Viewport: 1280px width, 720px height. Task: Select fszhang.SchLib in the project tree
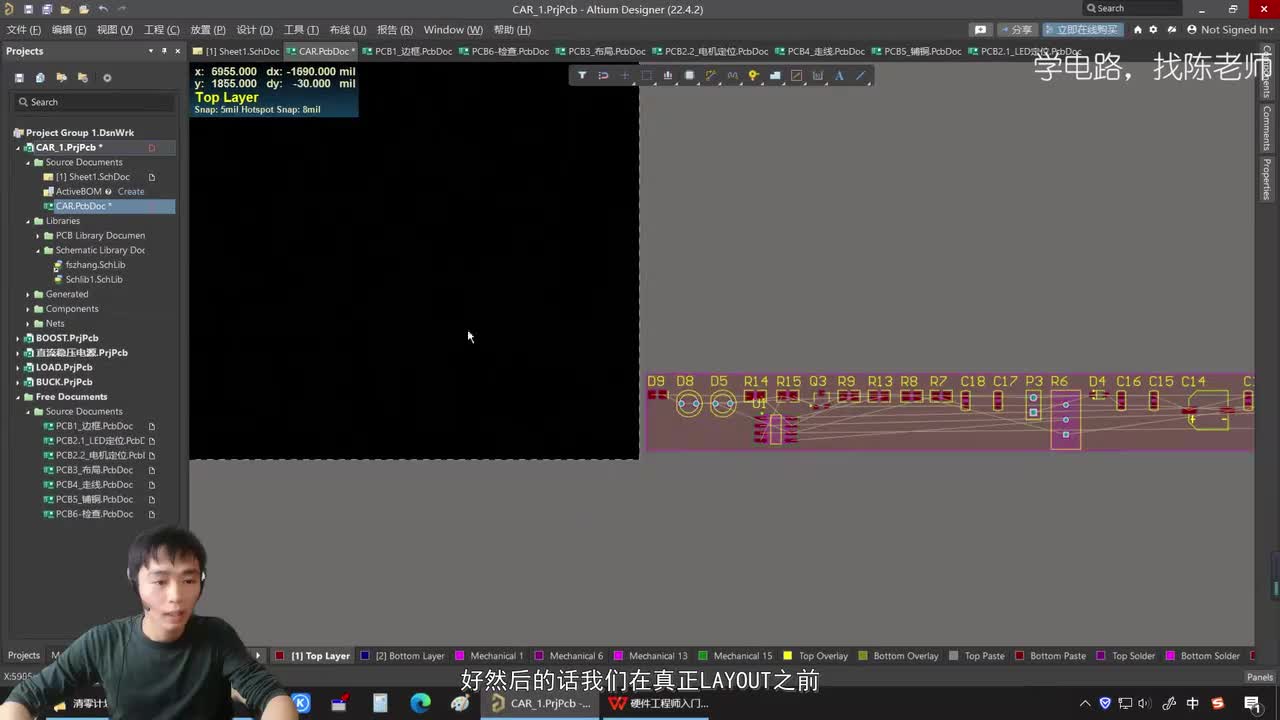[x=95, y=265]
